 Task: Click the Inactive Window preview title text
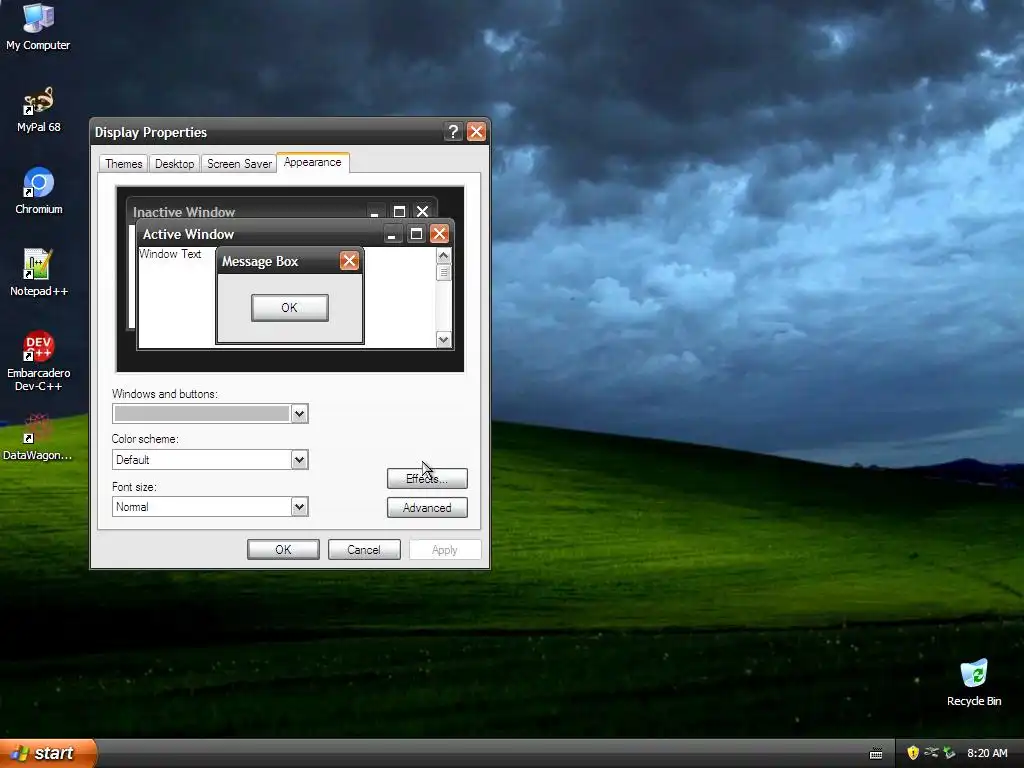click(184, 212)
